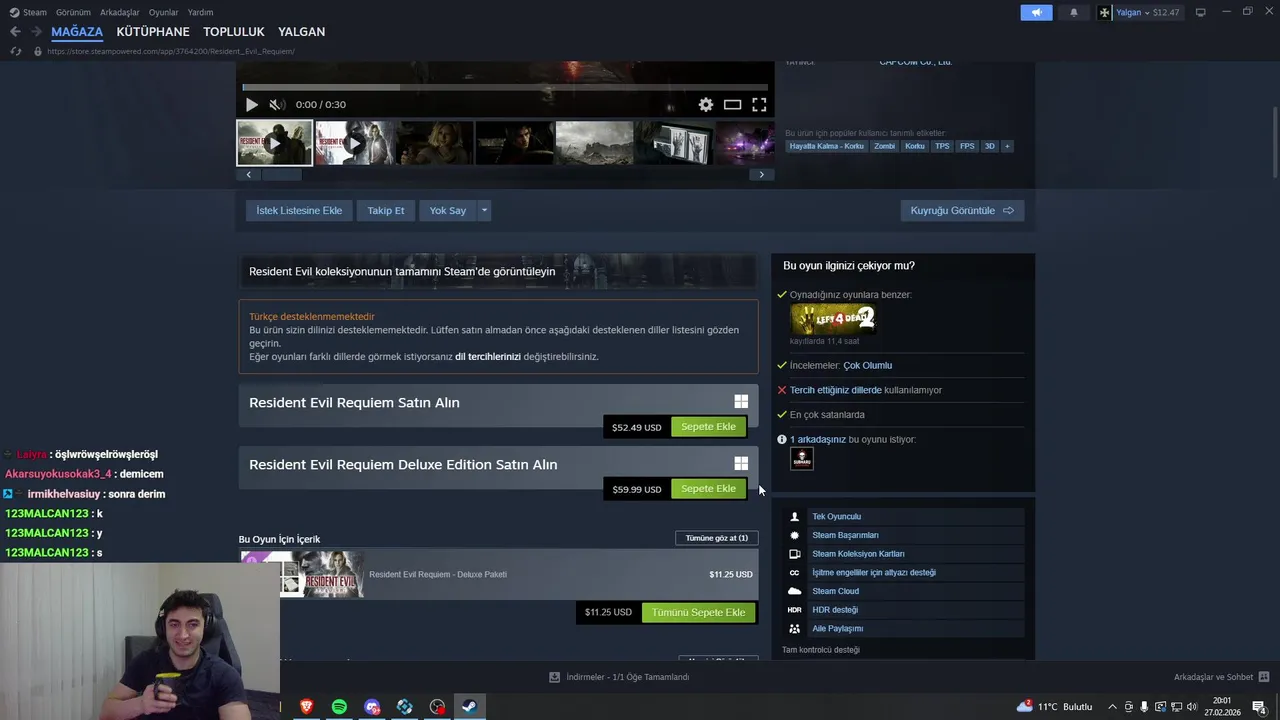Reload the store page

16,51
